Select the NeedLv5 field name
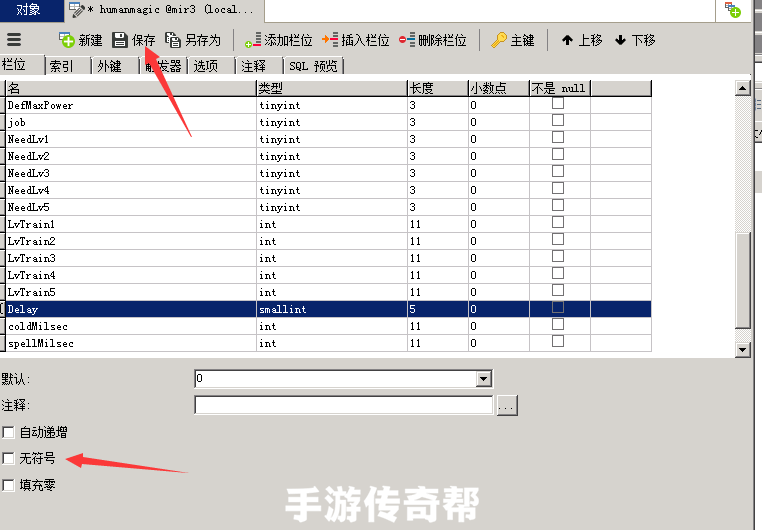 pos(29,207)
